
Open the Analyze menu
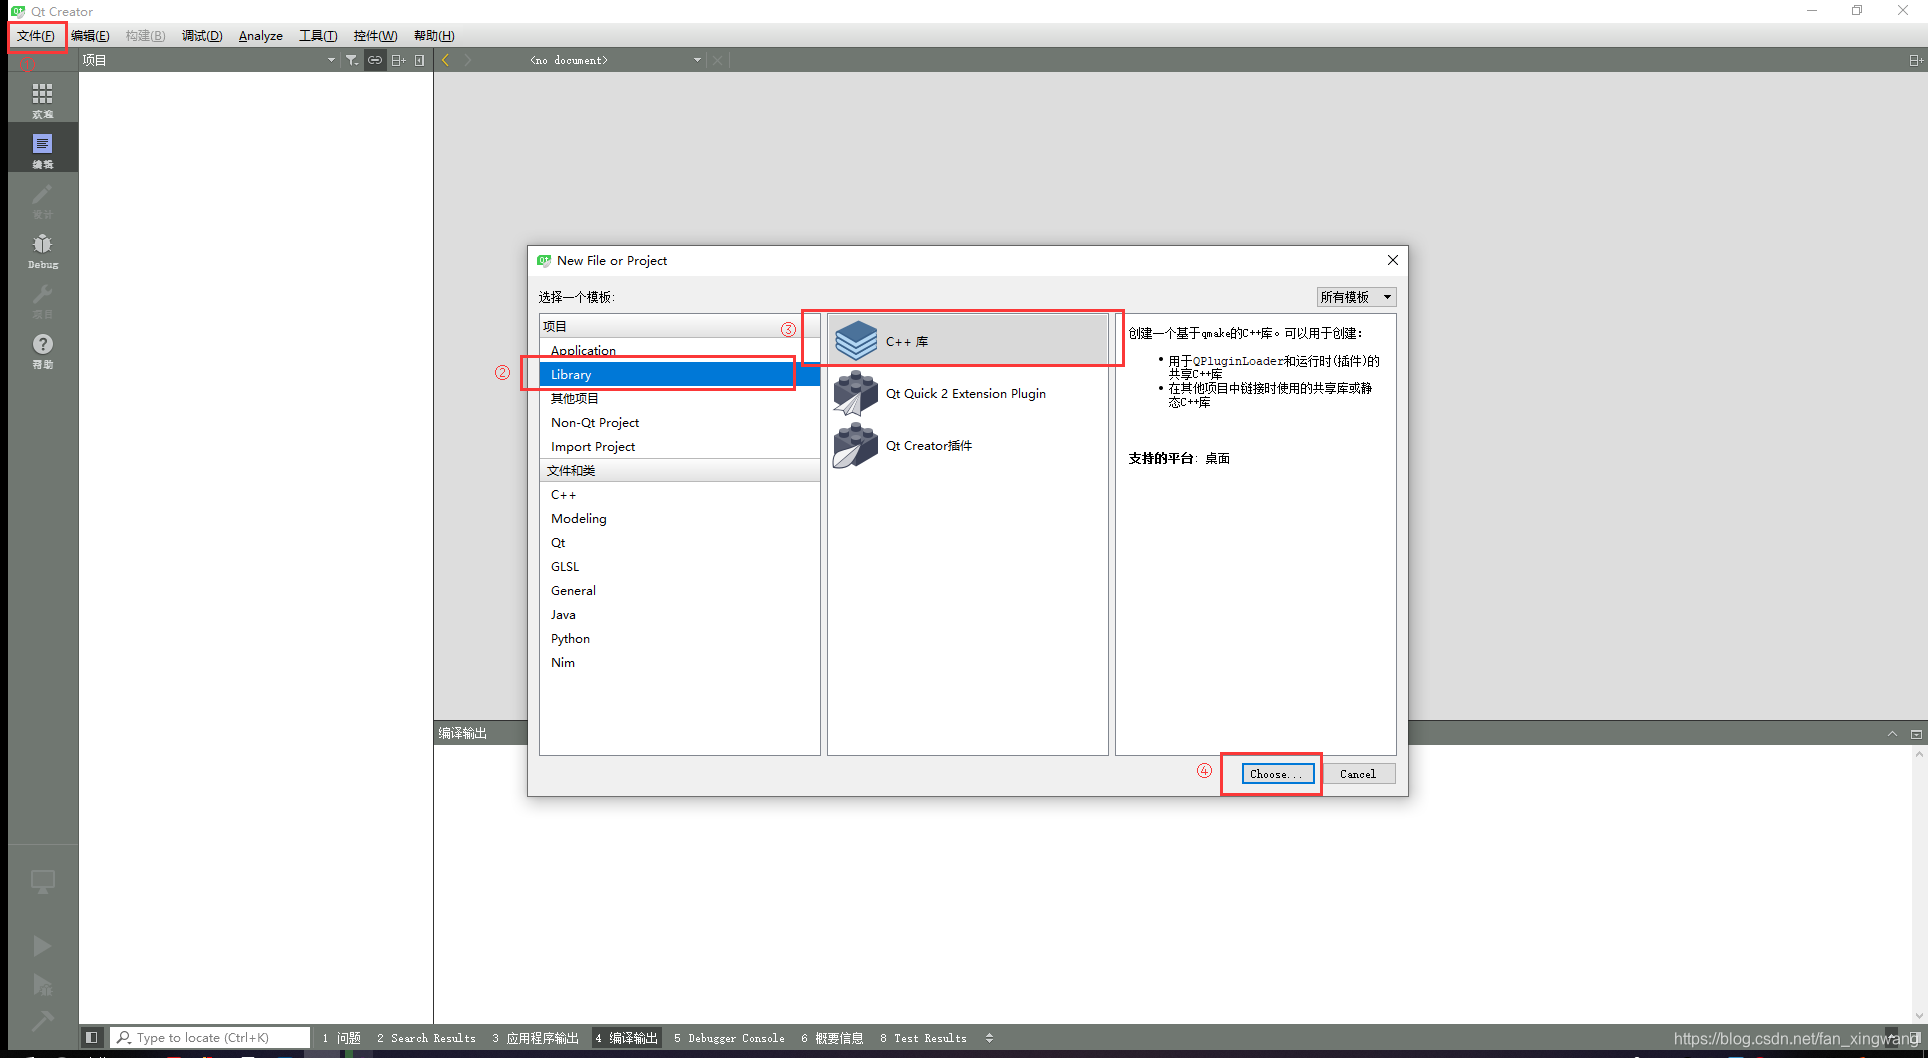260,36
